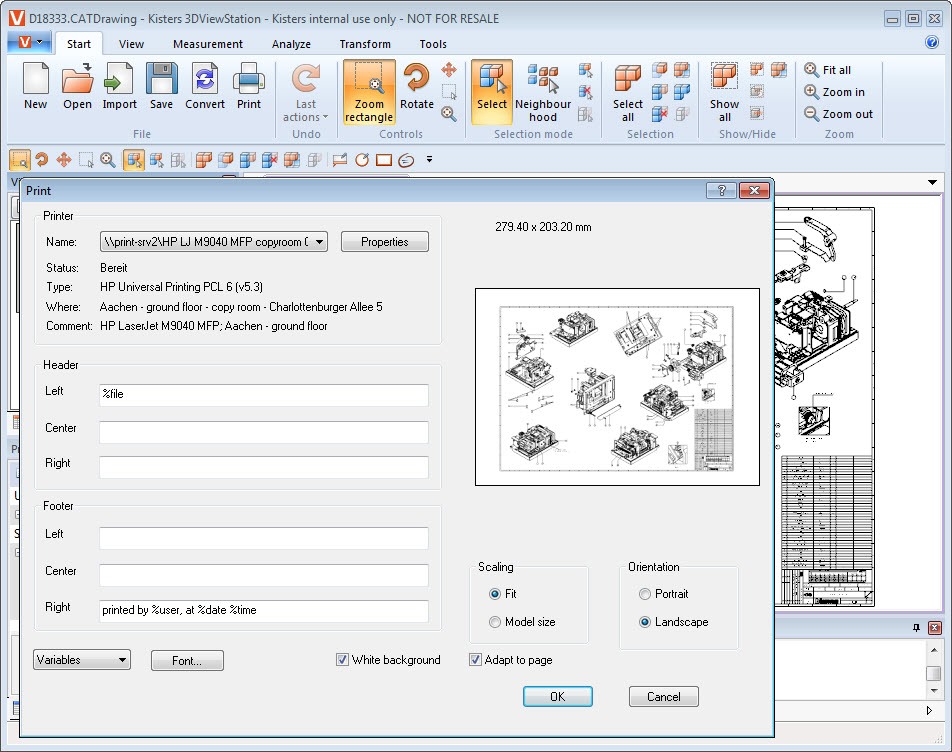
Task: Click the Print dialog help question mark button
Action: [x=722, y=191]
